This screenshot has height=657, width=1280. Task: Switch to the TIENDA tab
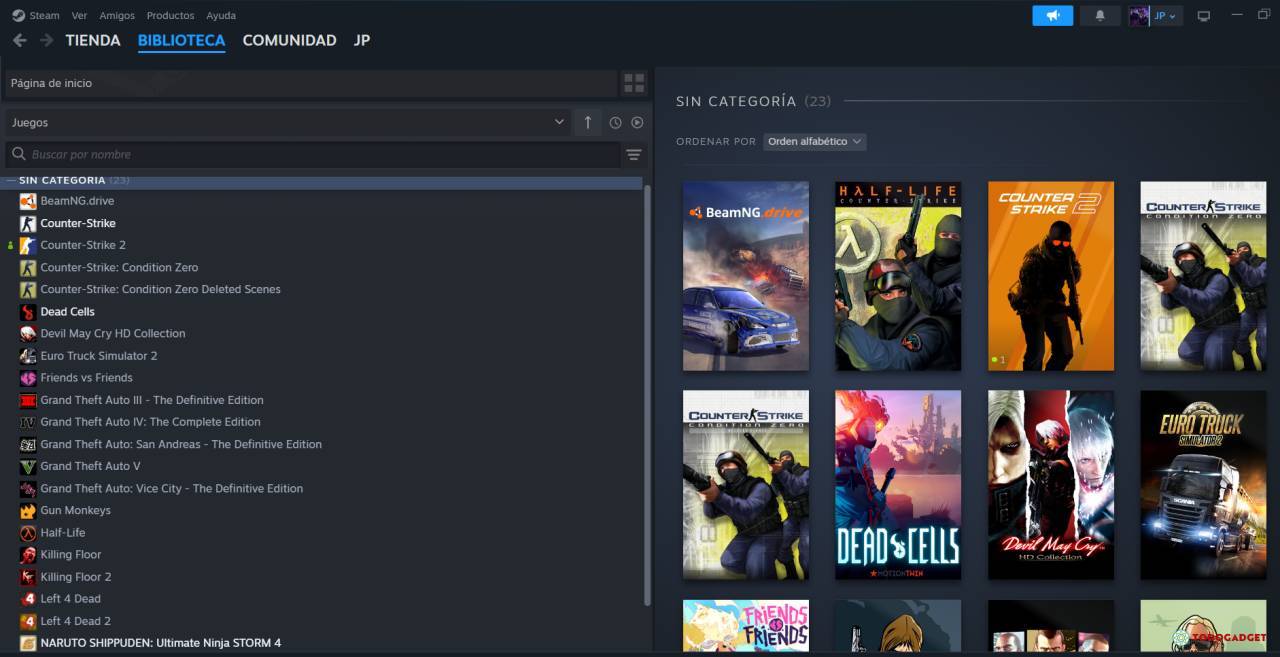93,40
